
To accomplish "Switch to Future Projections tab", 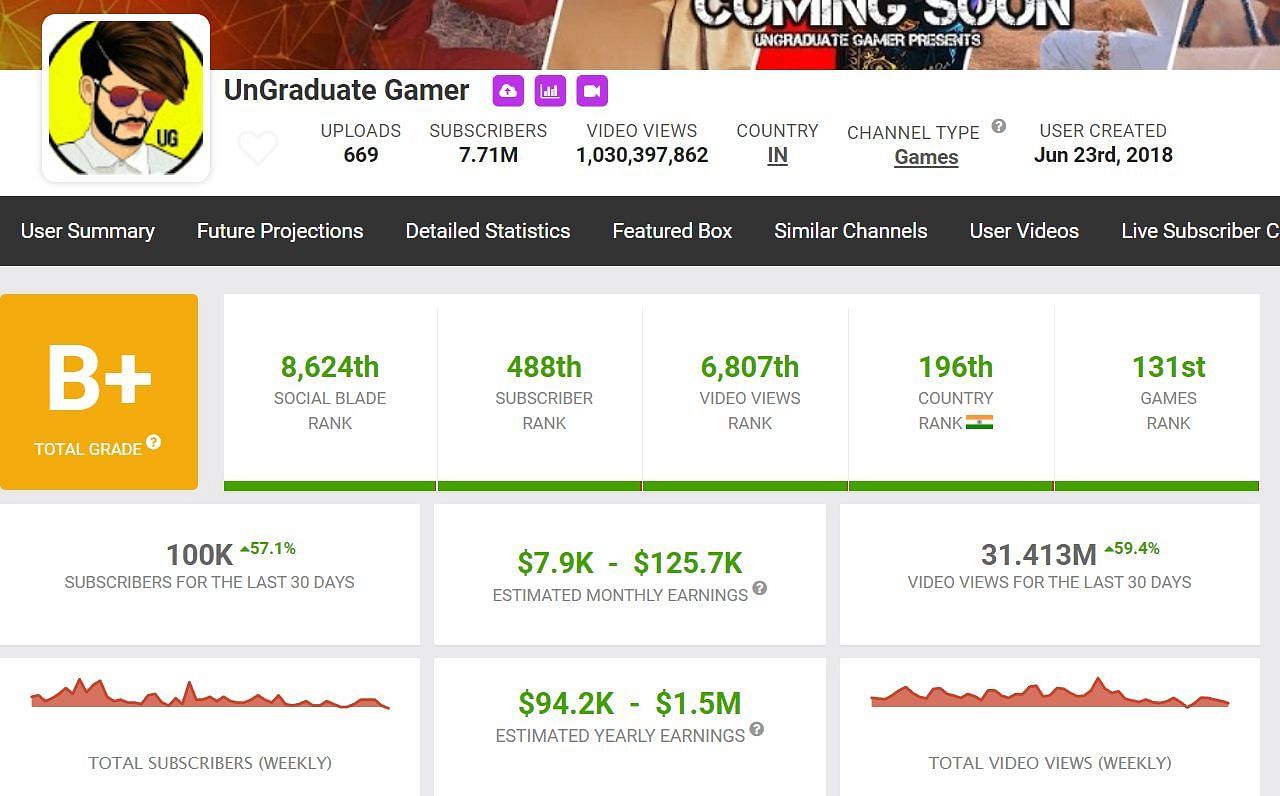I will click(280, 231).
